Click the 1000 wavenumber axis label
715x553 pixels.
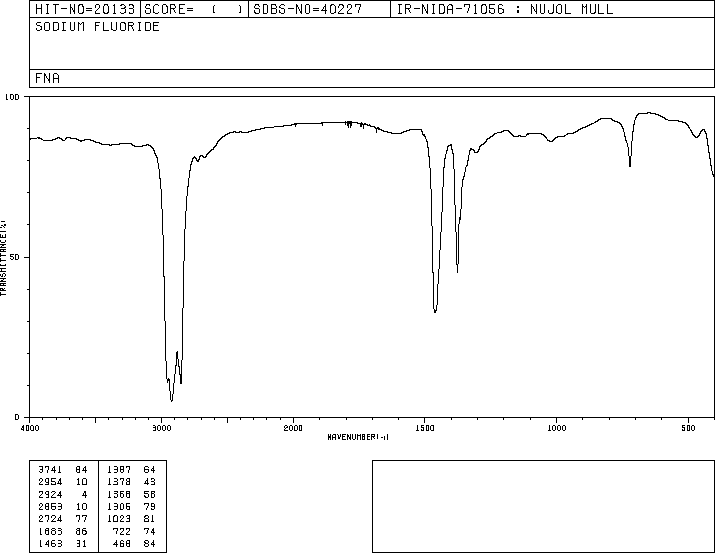556,428
